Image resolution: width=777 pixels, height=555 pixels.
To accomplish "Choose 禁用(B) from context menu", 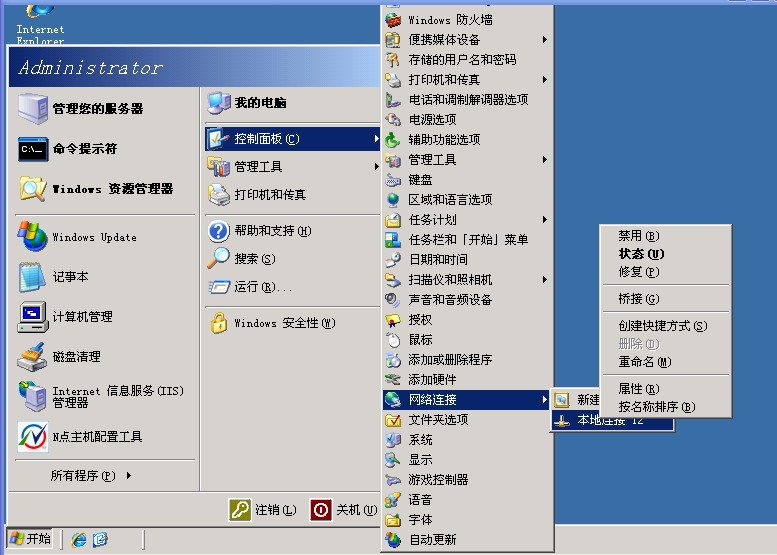I will 666,235.
